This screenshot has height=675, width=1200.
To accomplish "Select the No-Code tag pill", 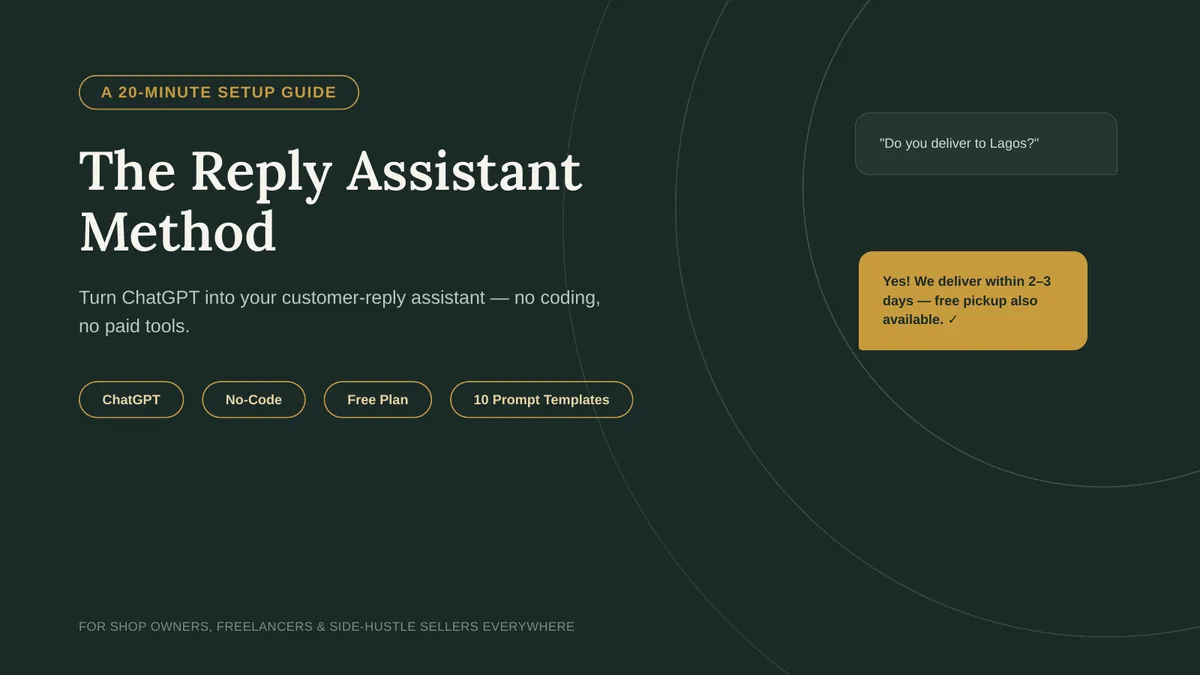I will pyautogui.click(x=253, y=399).
